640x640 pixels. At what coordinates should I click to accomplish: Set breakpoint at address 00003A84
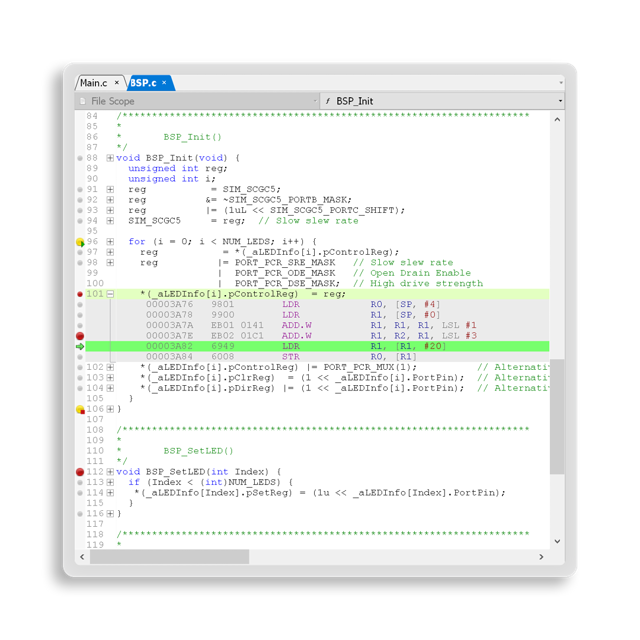click(80, 357)
